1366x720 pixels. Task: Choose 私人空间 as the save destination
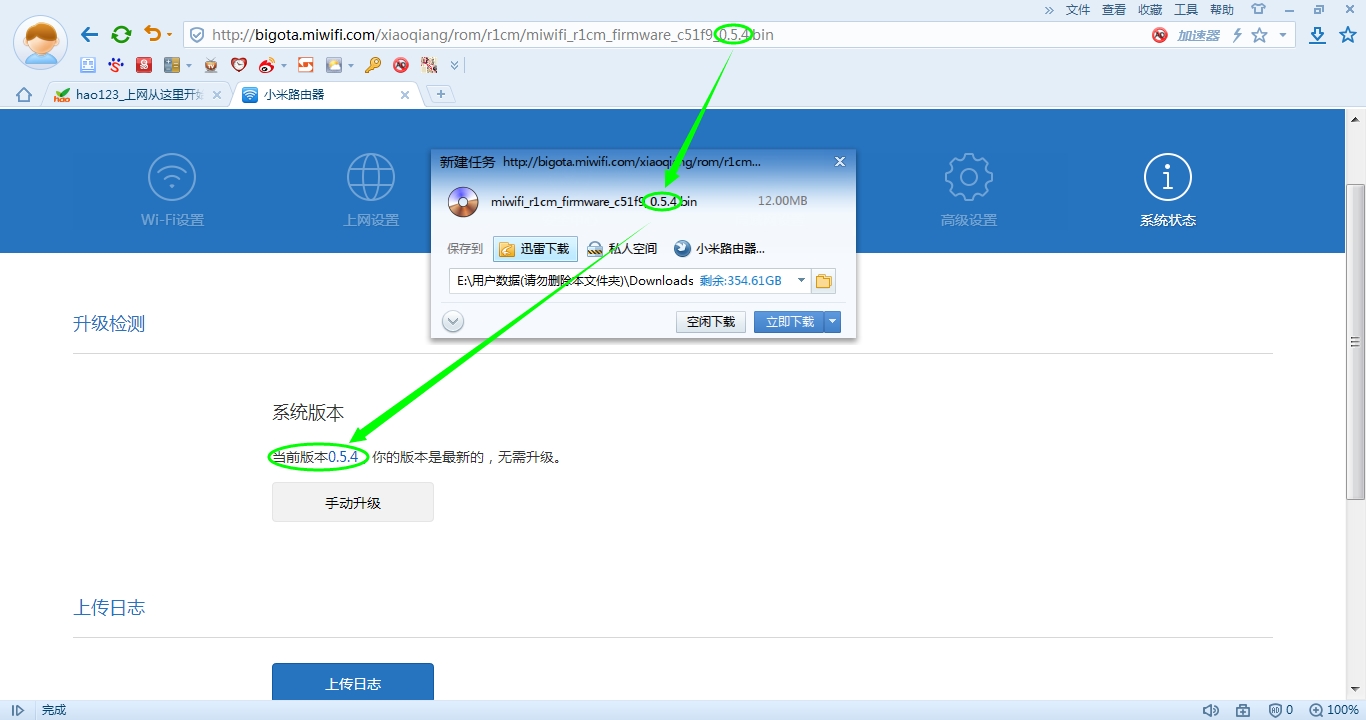(x=621, y=248)
